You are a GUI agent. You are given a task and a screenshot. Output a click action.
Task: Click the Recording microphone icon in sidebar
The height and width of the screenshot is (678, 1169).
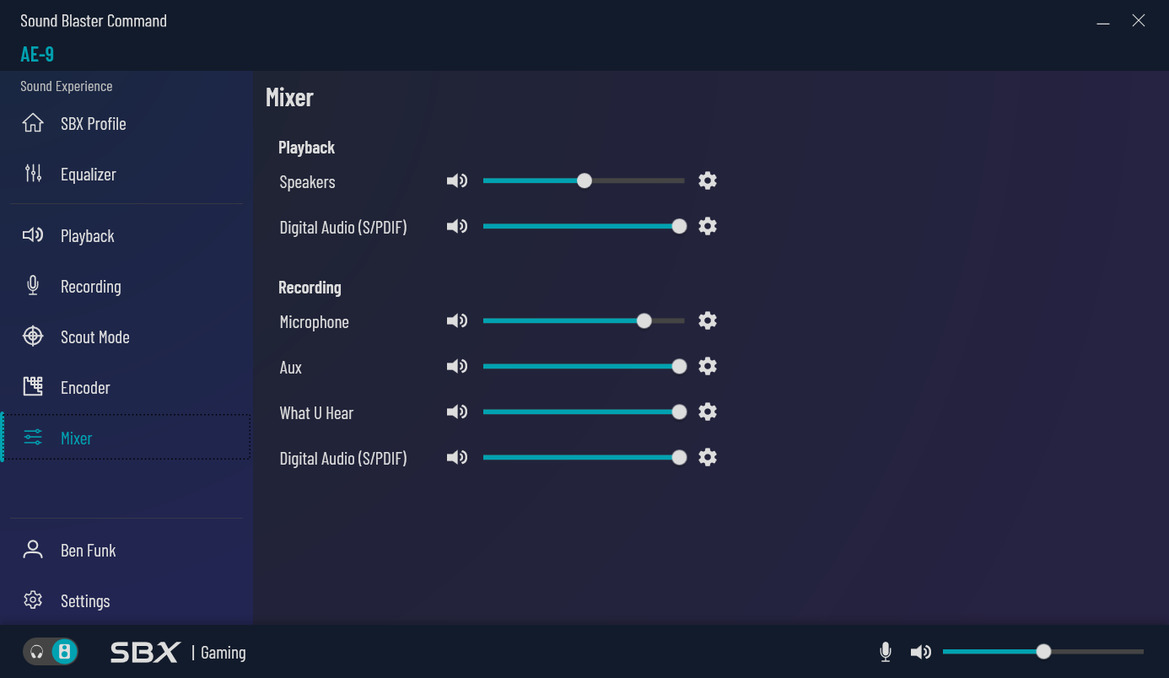pyautogui.click(x=33, y=286)
